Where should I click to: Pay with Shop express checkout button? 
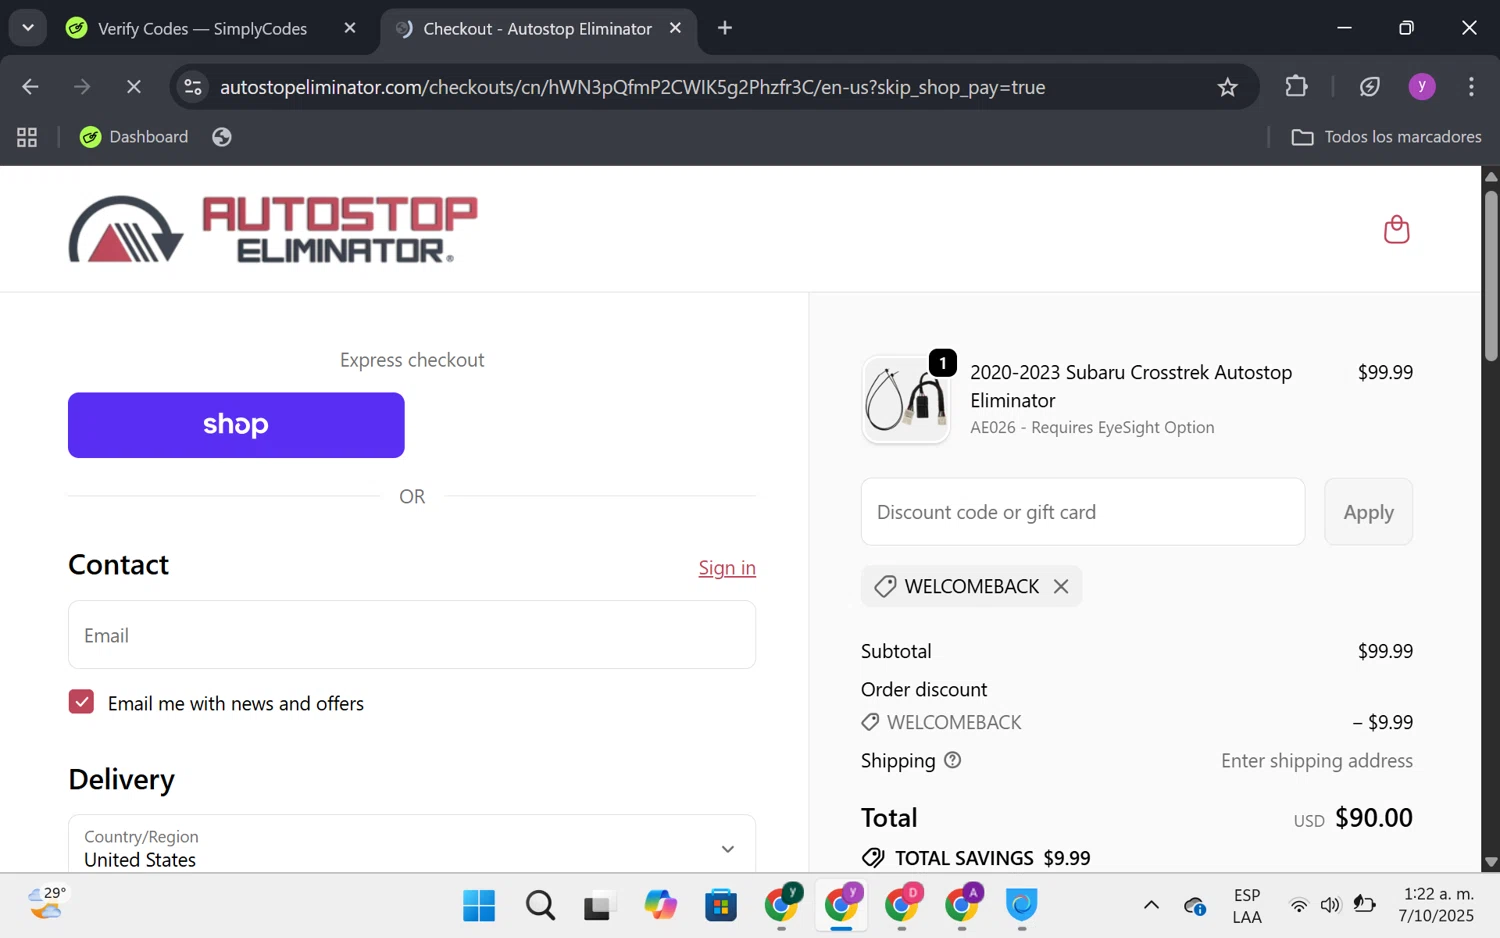point(236,425)
